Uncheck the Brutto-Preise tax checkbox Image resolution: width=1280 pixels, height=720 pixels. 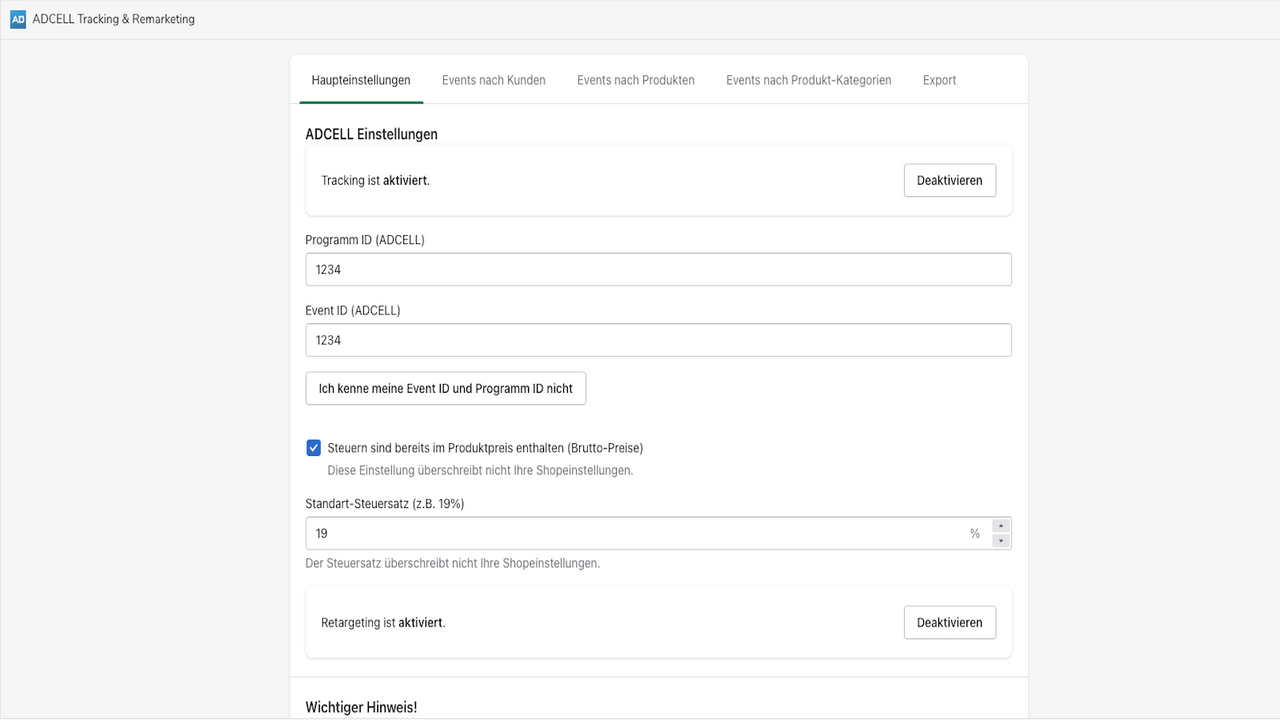pyautogui.click(x=313, y=447)
